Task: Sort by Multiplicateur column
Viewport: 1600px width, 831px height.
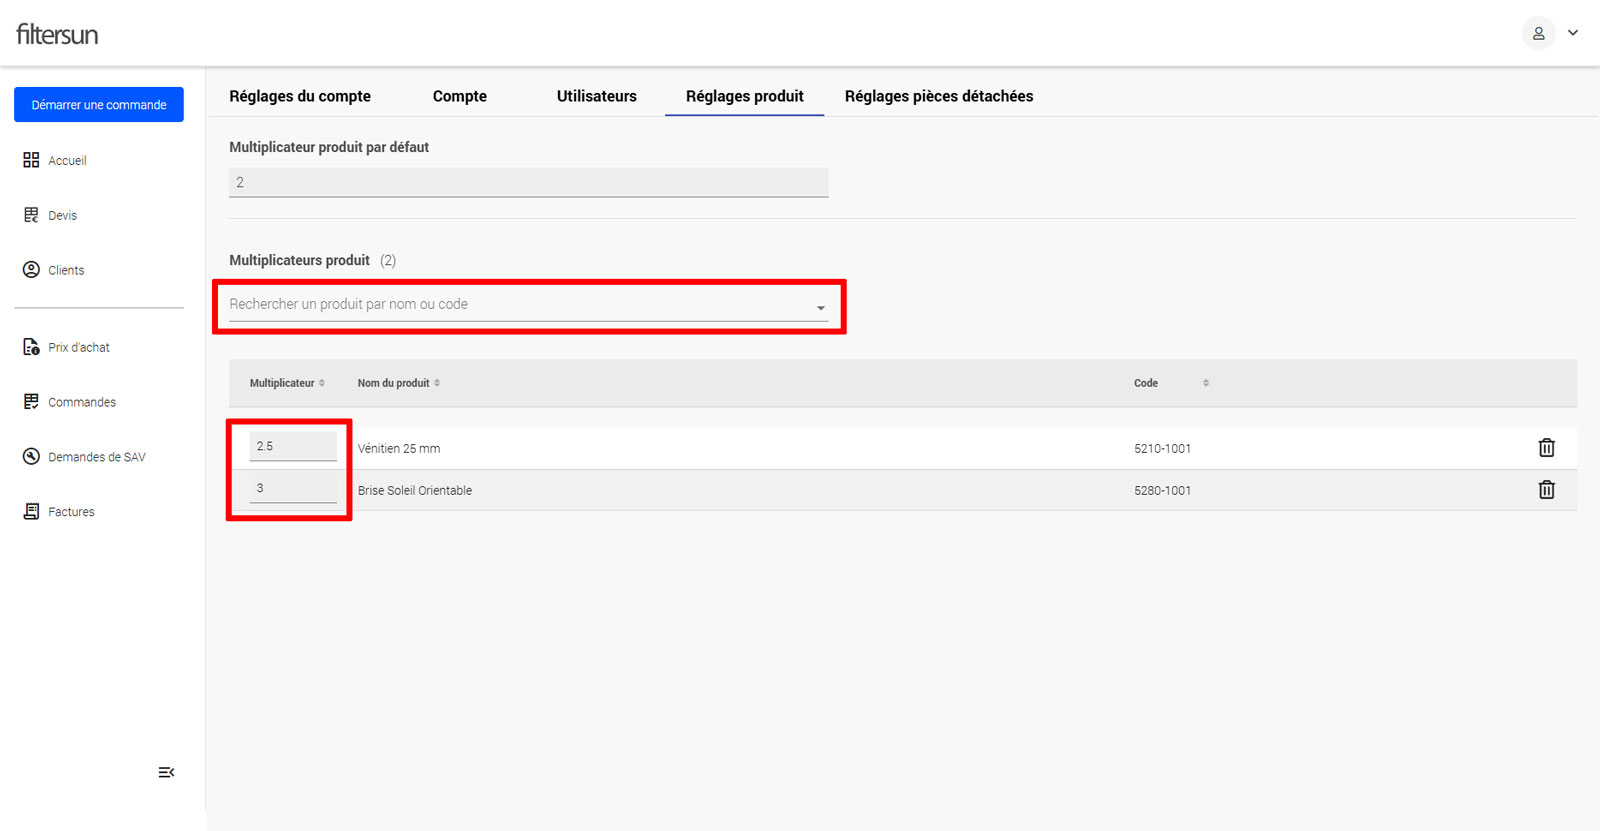Action: tap(322, 383)
